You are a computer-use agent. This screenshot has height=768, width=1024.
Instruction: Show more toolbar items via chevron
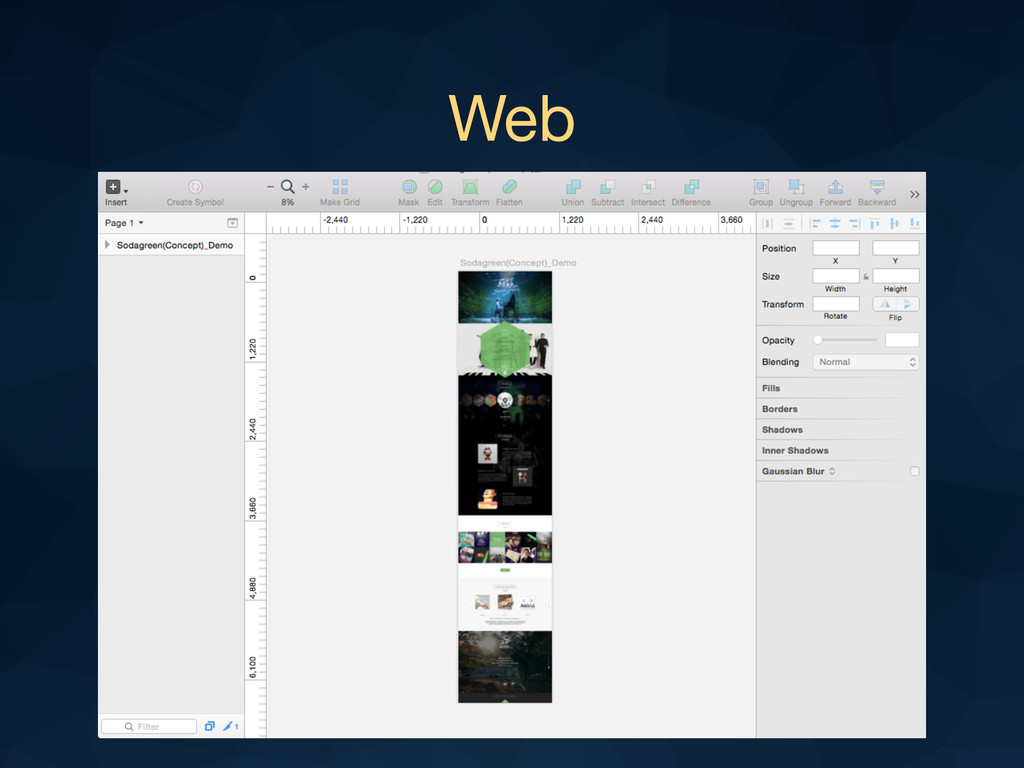pyautogui.click(x=914, y=194)
